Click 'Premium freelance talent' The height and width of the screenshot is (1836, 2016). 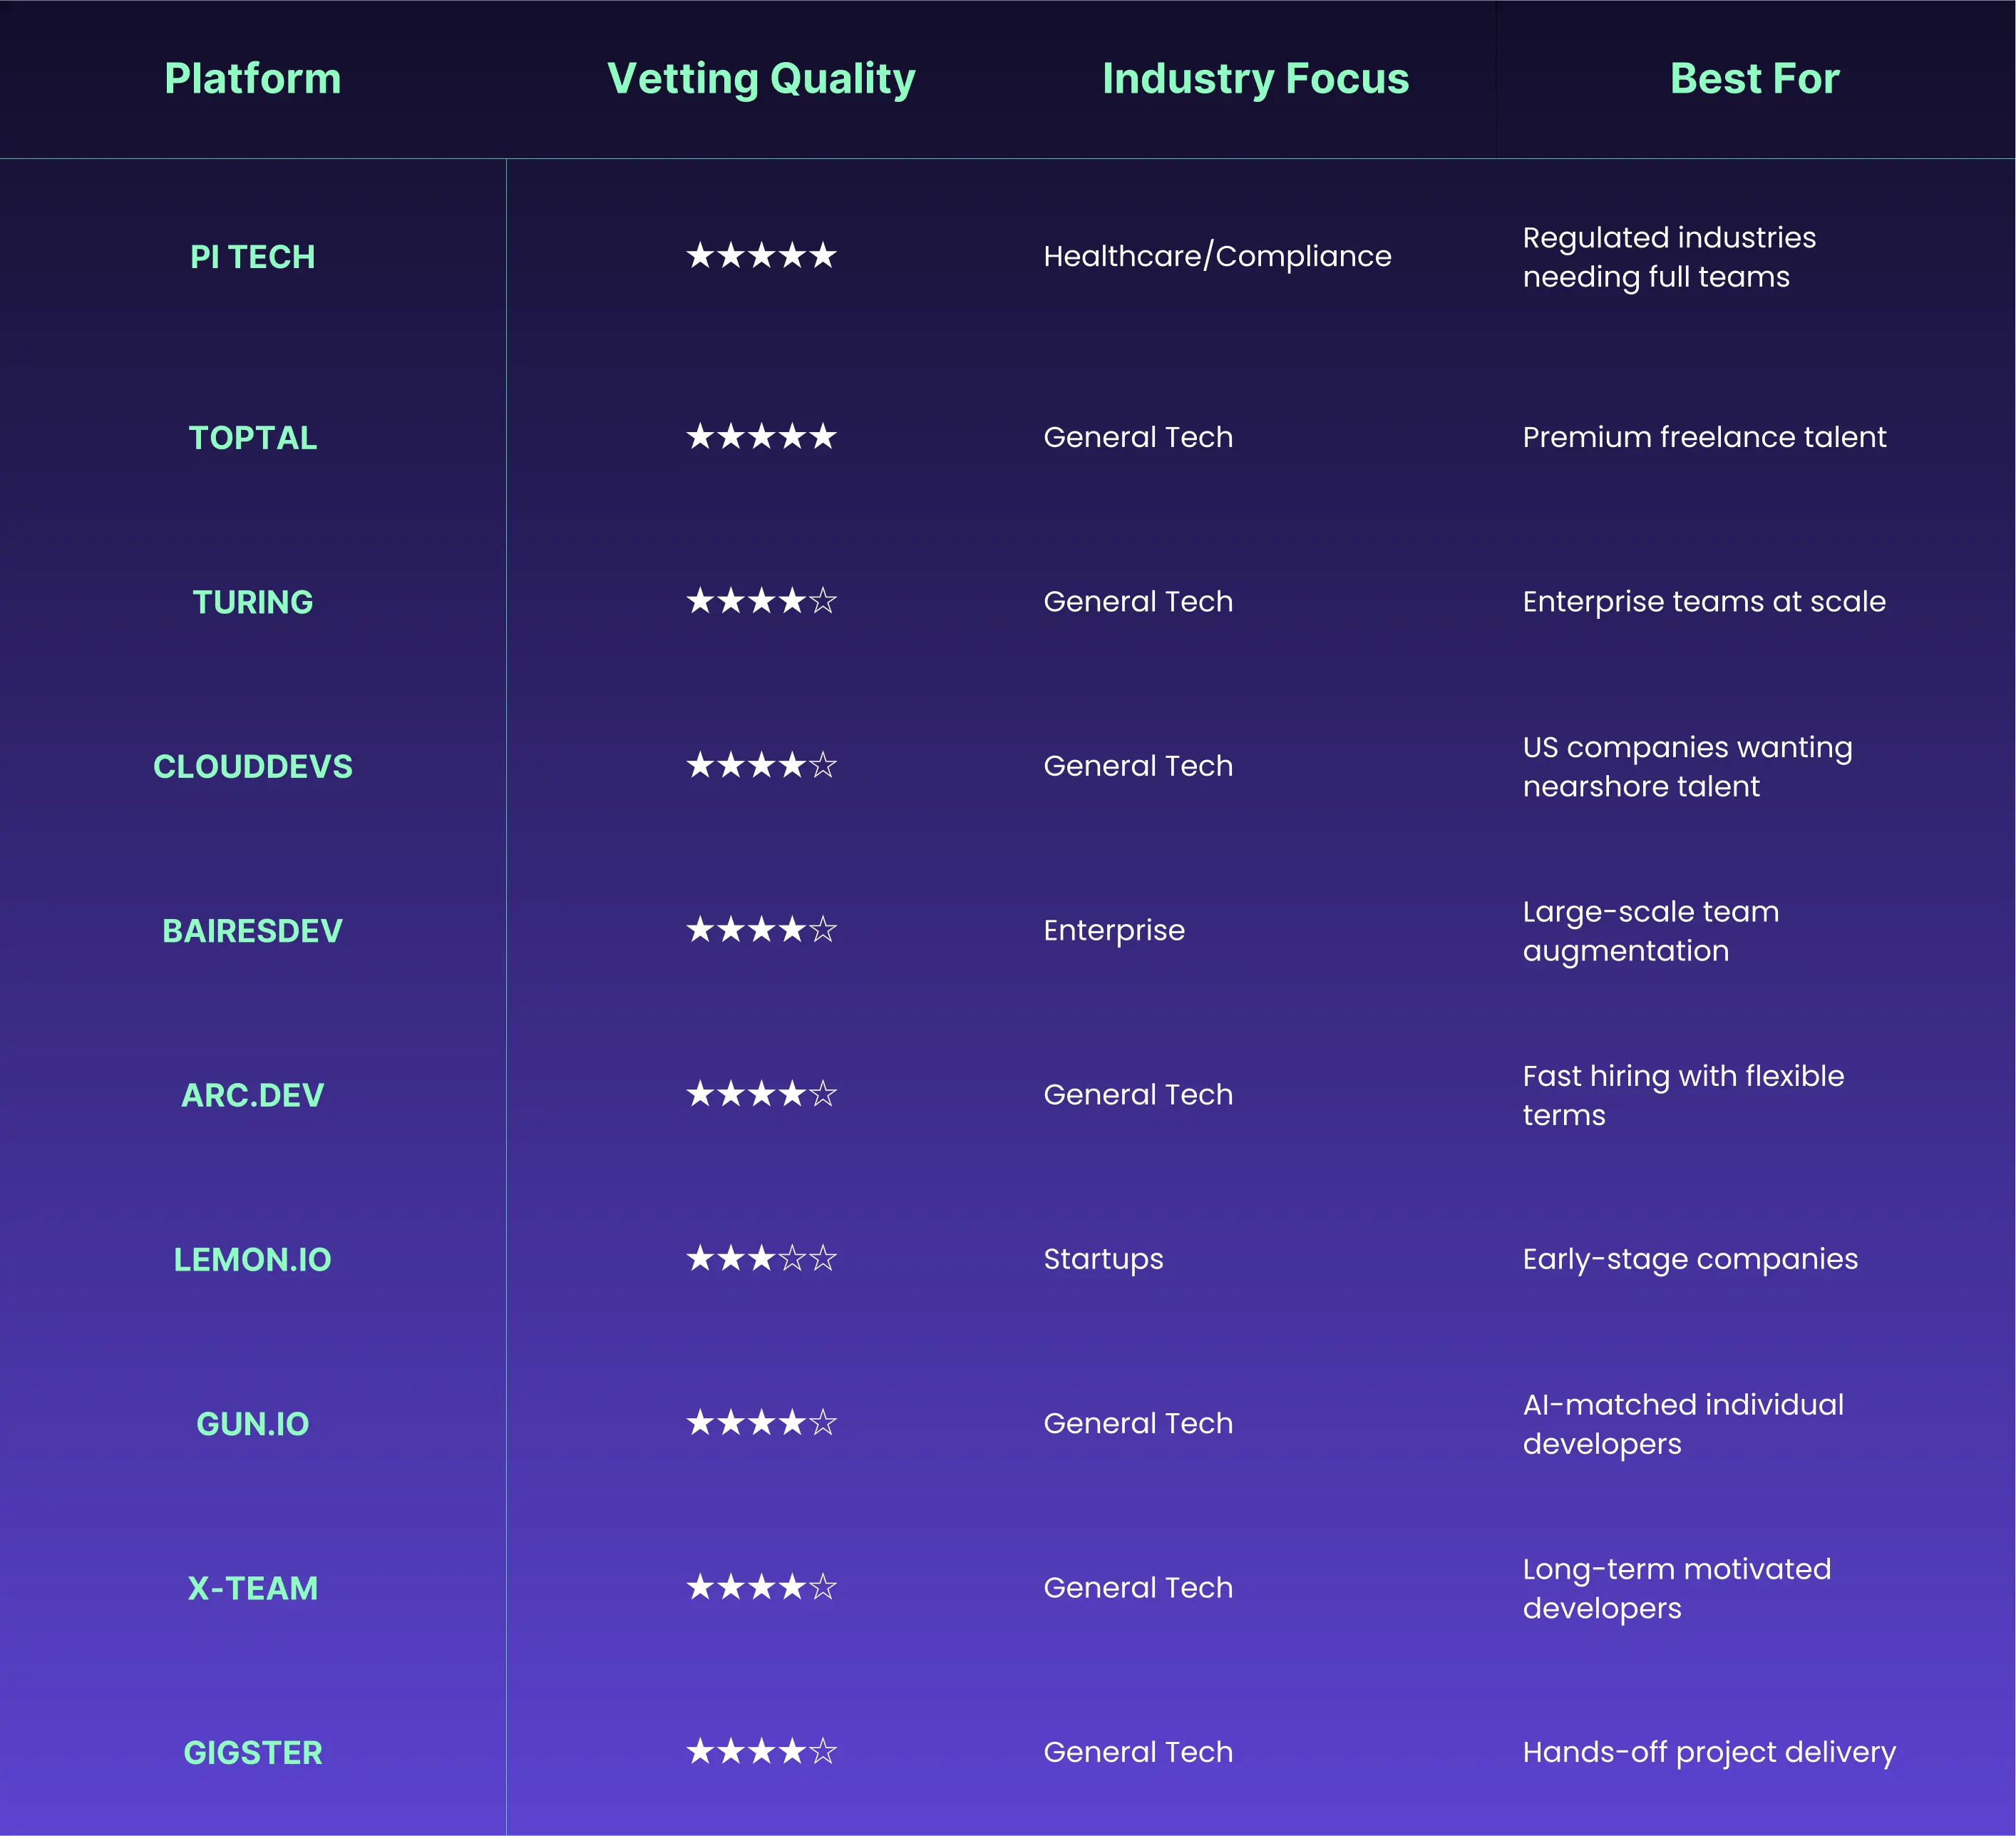point(1704,437)
